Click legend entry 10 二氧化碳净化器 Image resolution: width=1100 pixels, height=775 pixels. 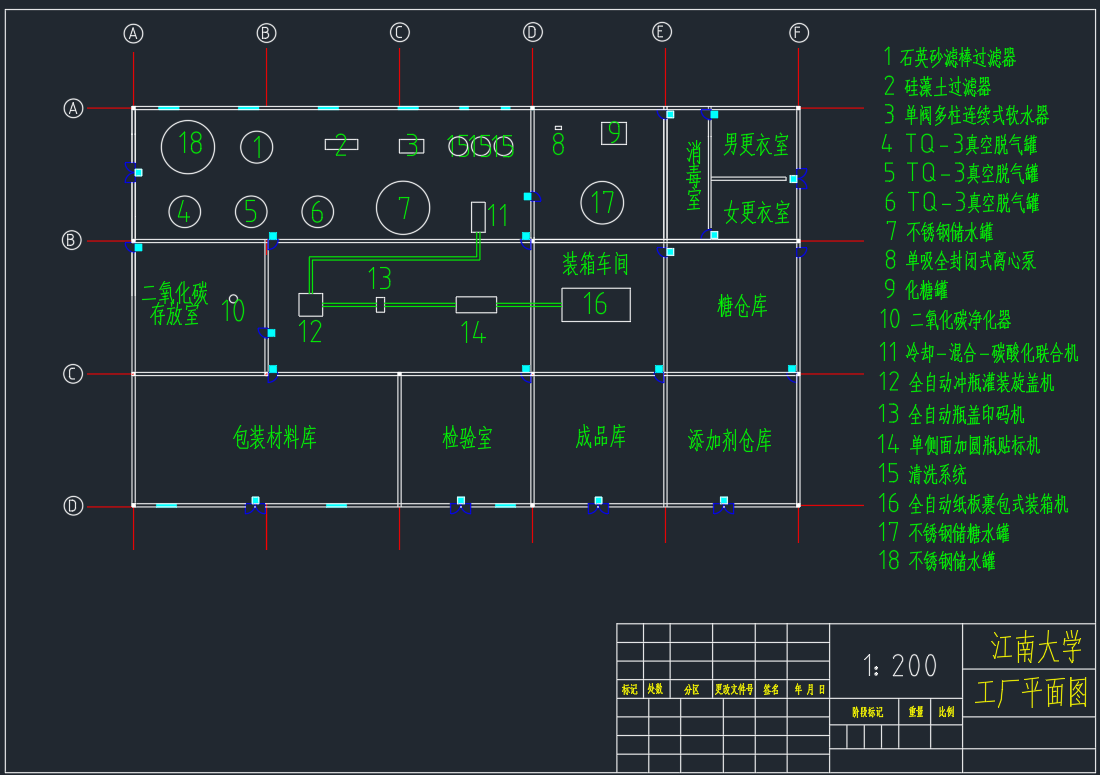pyautogui.click(x=946, y=320)
